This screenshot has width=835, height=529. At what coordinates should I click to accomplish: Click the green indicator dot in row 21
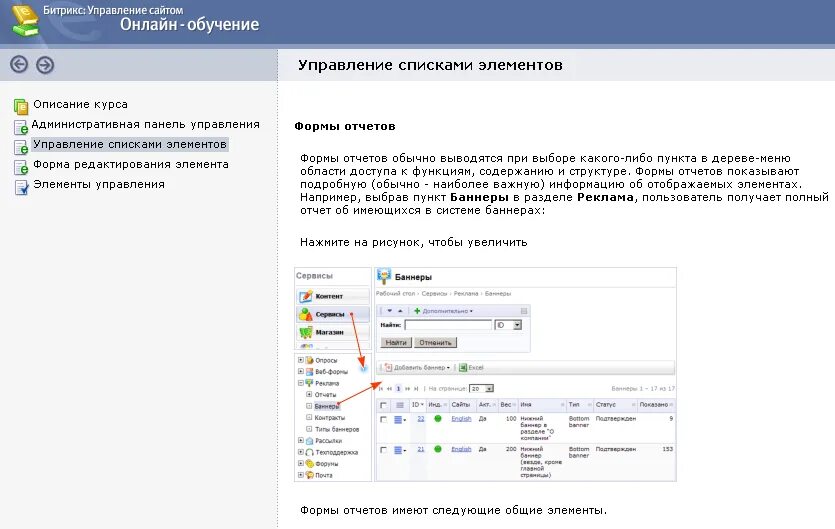(438, 449)
